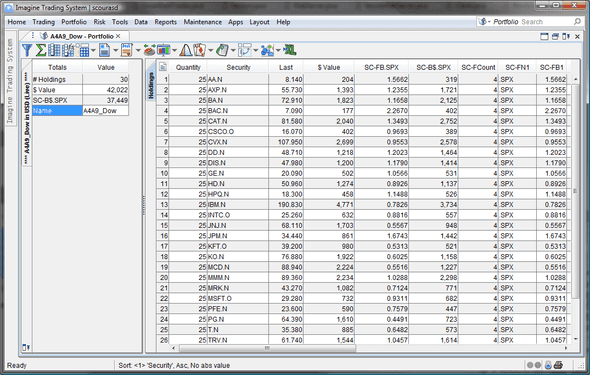This screenshot has height=375, width=590.
Task: Select the vertical Holdings tab
Action: point(151,85)
